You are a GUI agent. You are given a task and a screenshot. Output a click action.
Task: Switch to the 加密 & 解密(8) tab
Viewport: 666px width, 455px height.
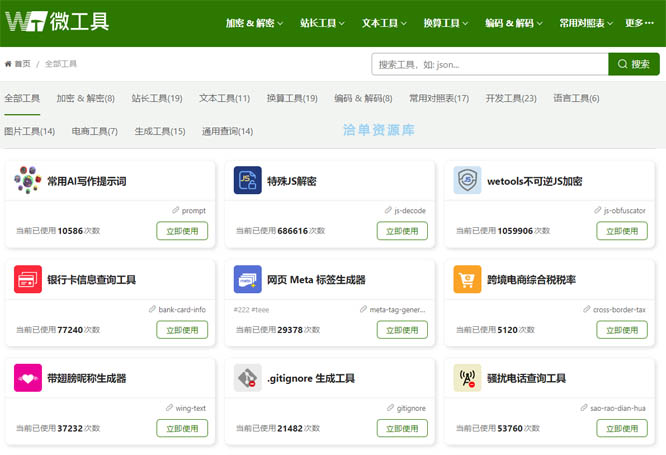pos(85,99)
